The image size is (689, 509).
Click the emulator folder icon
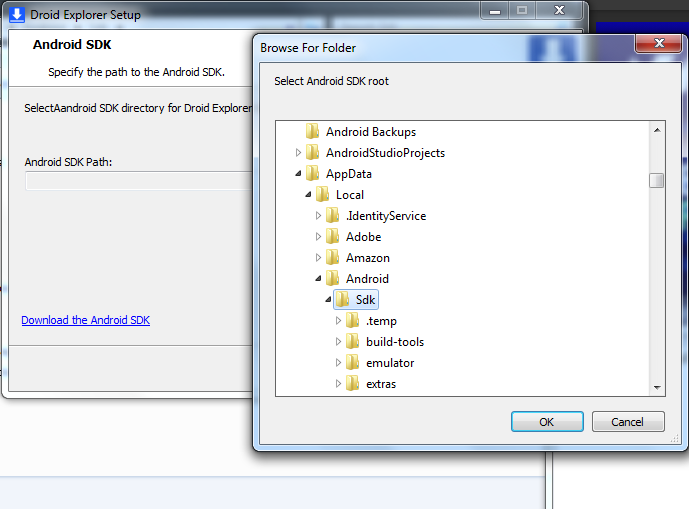pos(353,363)
